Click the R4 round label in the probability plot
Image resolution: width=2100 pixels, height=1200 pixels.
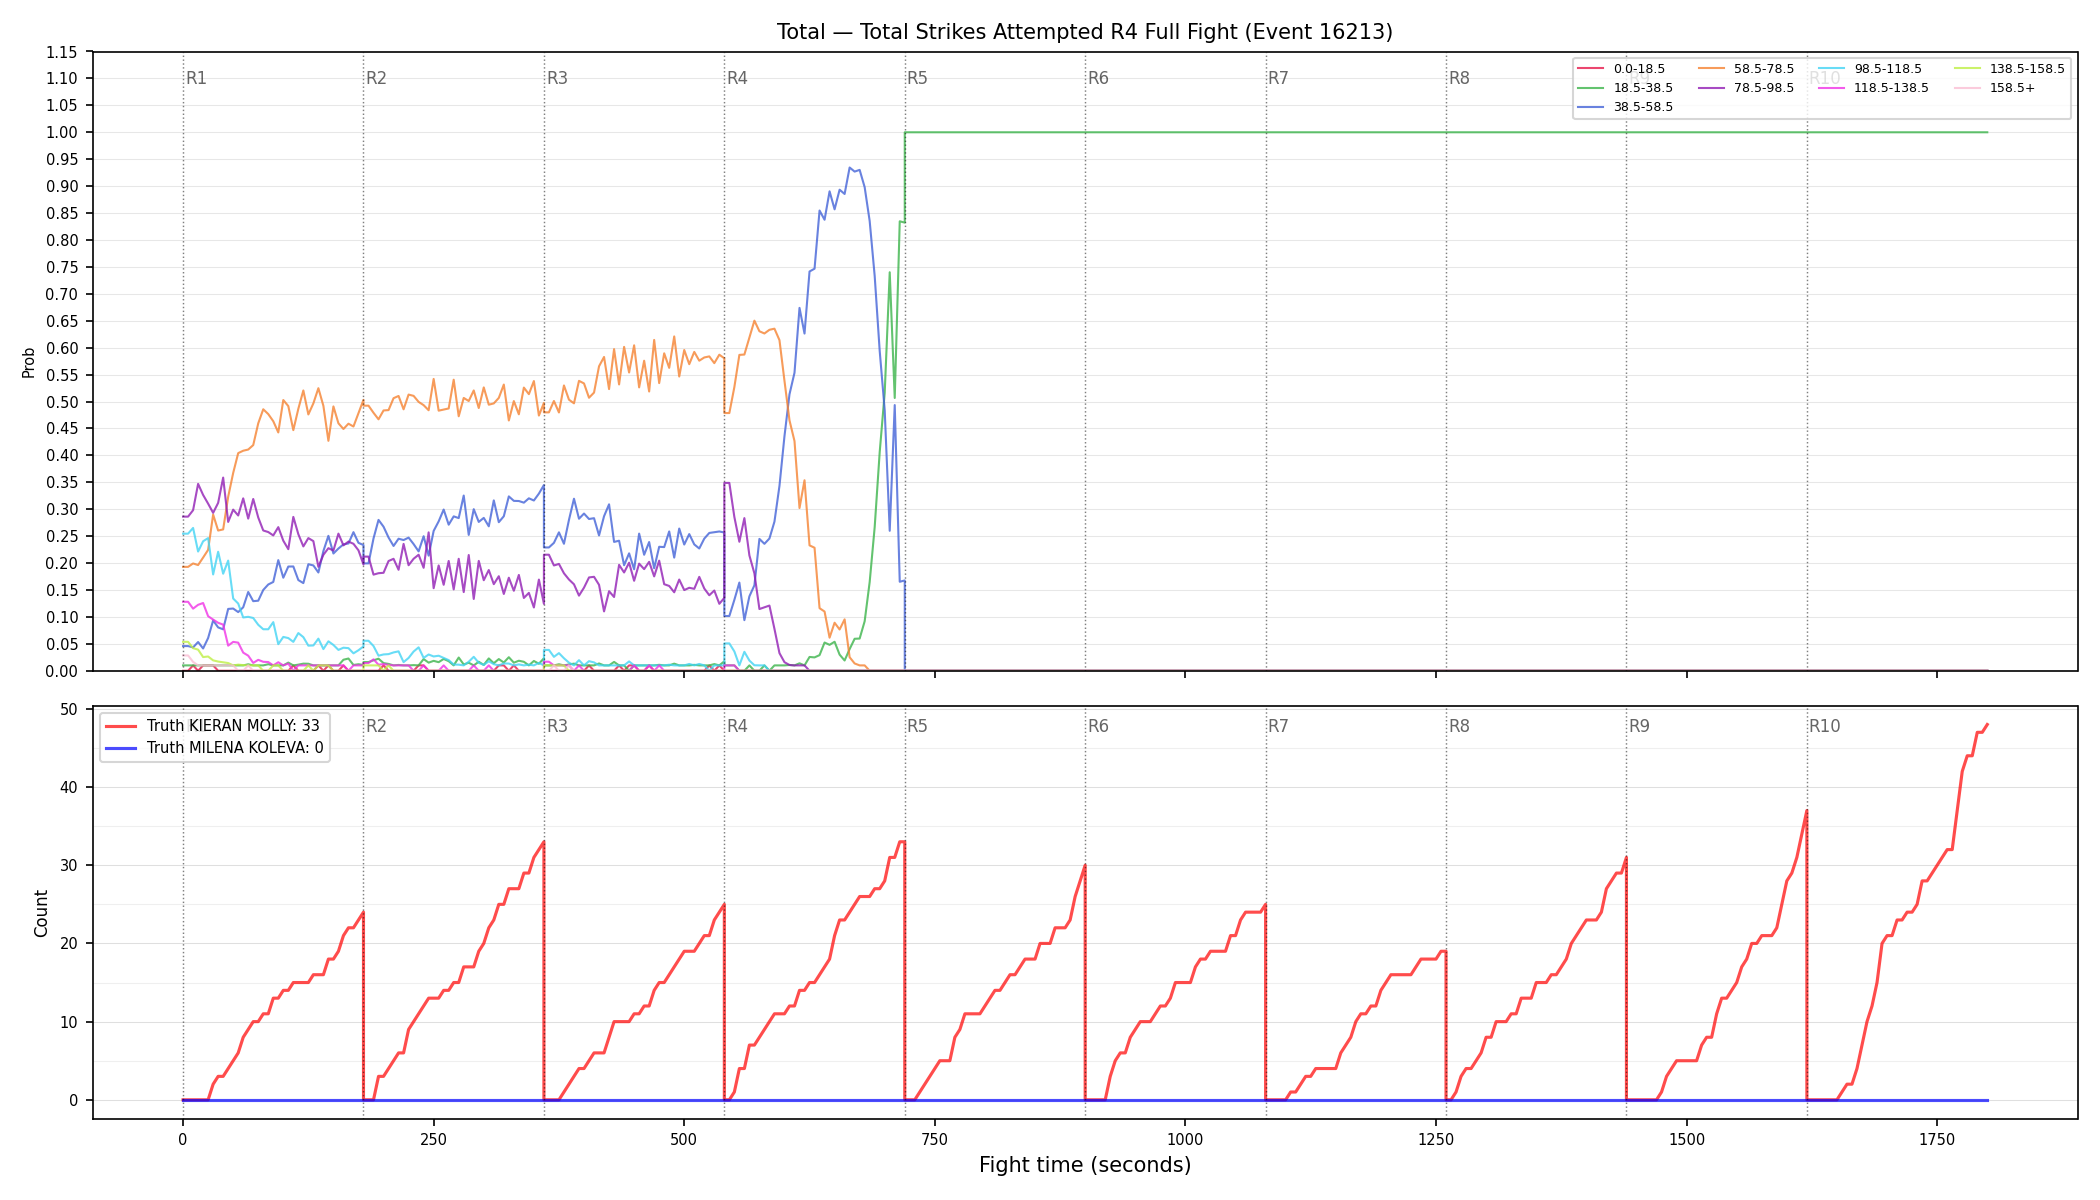737,78
